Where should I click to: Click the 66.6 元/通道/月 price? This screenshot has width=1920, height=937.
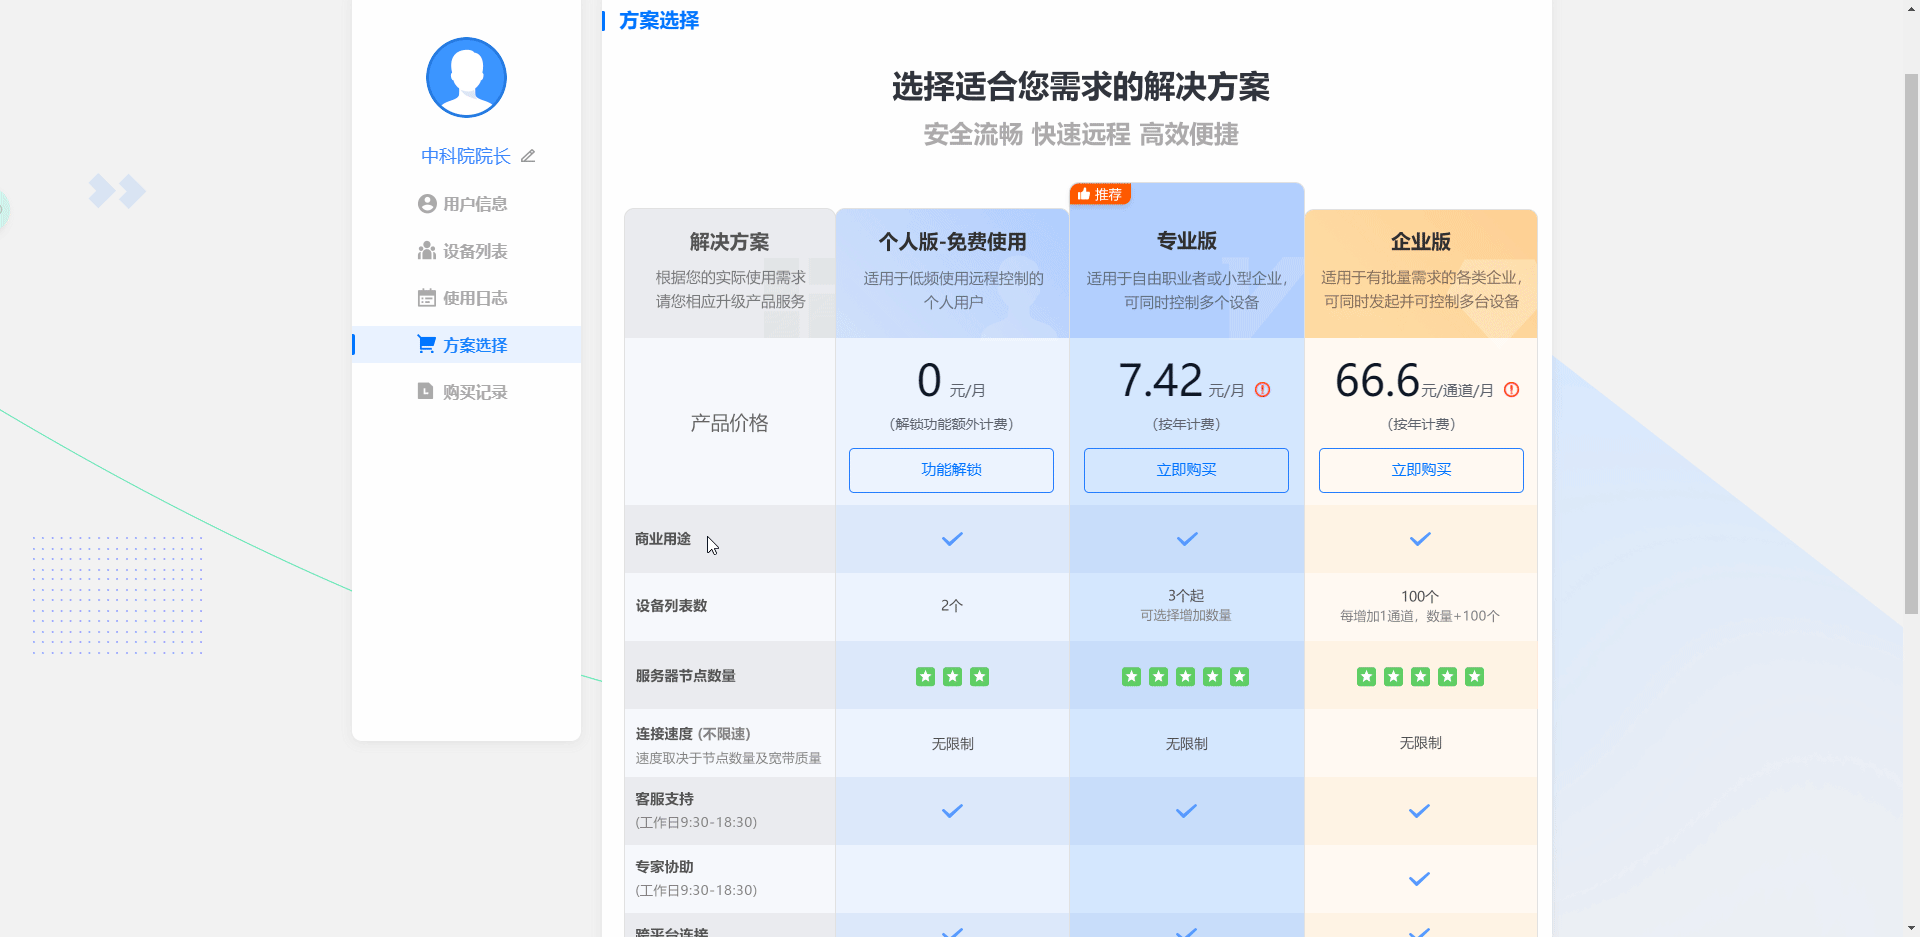(1414, 381)
